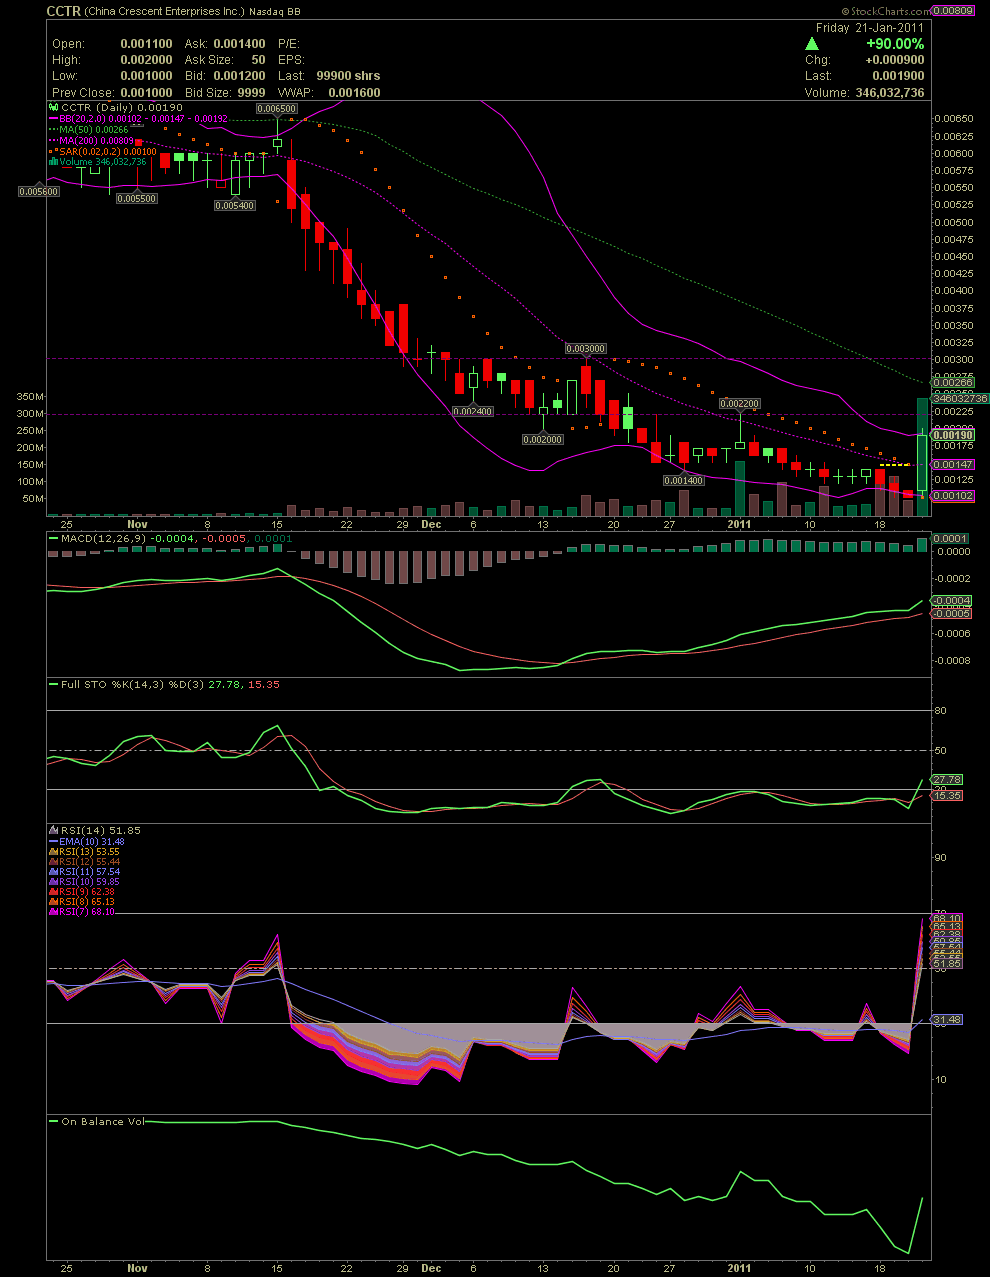Click the red RSI(9) legend icon
The height and width of the screenshot is (1277, 990).
[54, 892]
